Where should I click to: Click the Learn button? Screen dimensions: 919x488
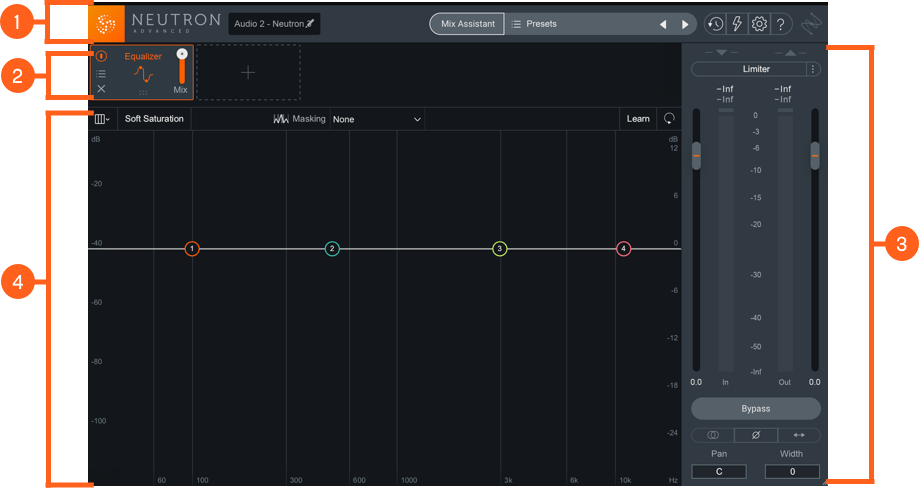638,119
